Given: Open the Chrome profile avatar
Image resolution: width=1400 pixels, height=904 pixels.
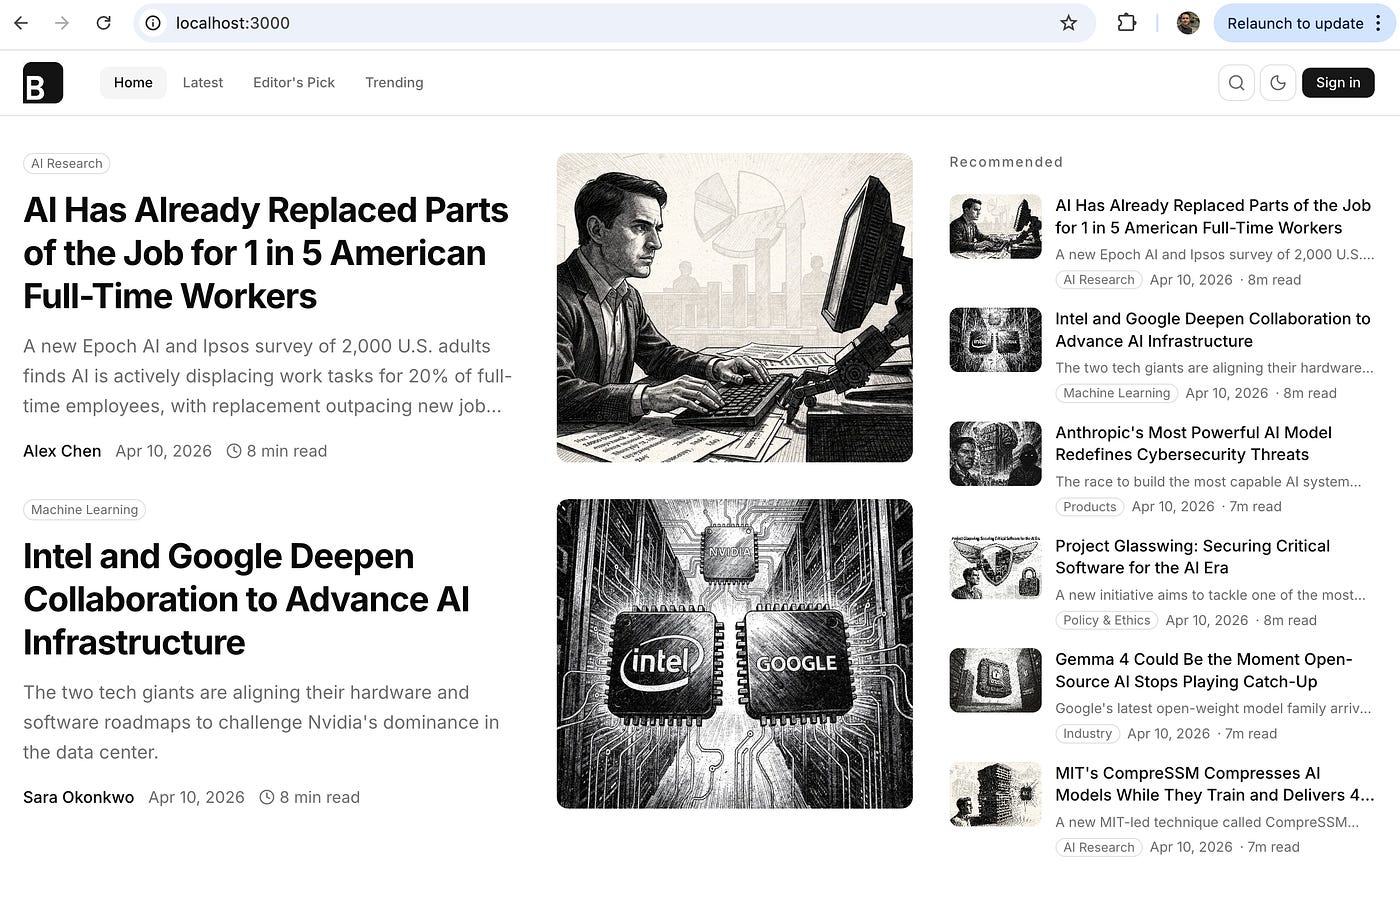Looking at the screenshot, I should click(x=1188, y=23).
